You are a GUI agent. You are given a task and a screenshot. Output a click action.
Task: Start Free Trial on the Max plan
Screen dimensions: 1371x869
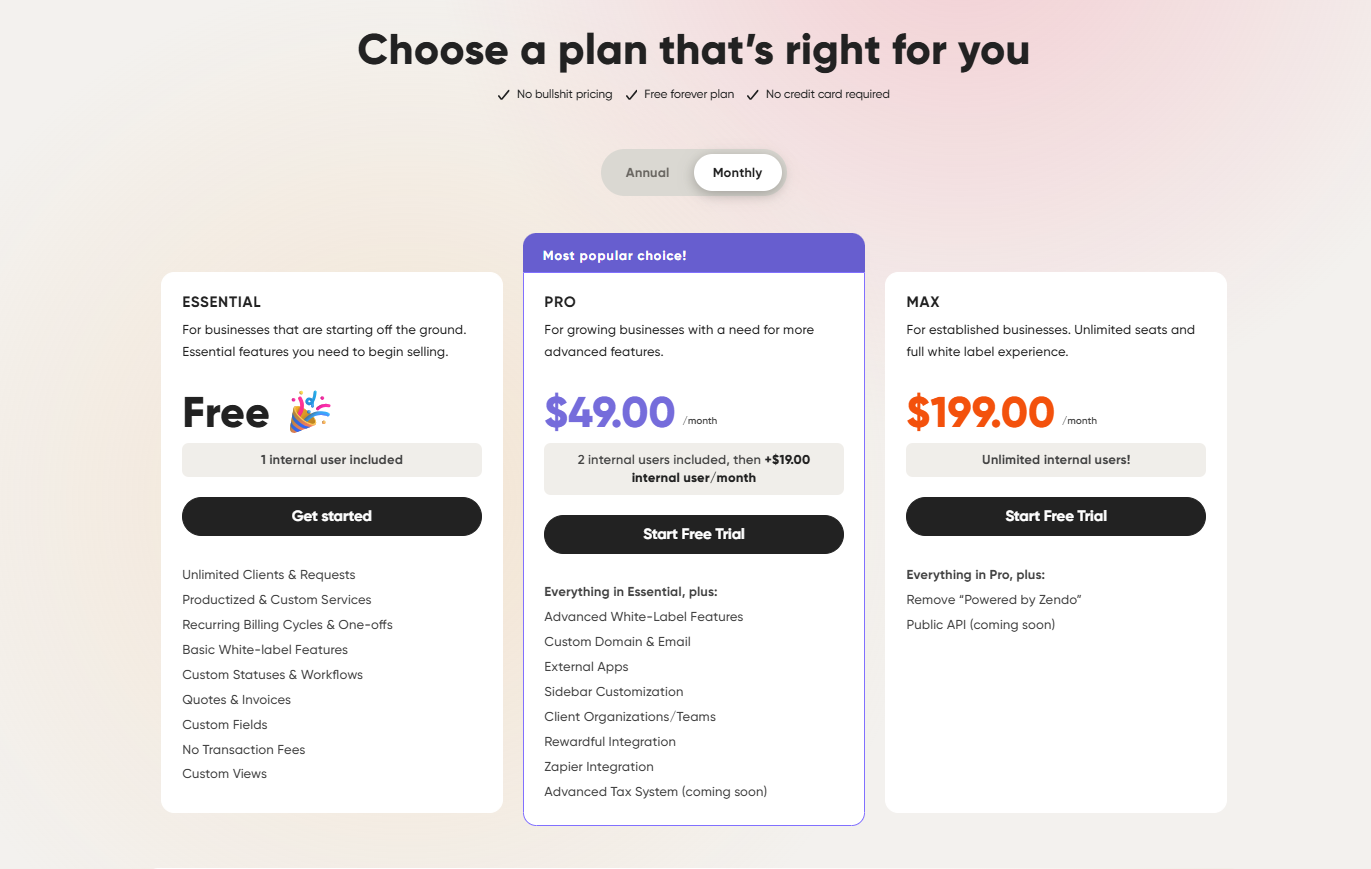click(x=1055, y=516)
